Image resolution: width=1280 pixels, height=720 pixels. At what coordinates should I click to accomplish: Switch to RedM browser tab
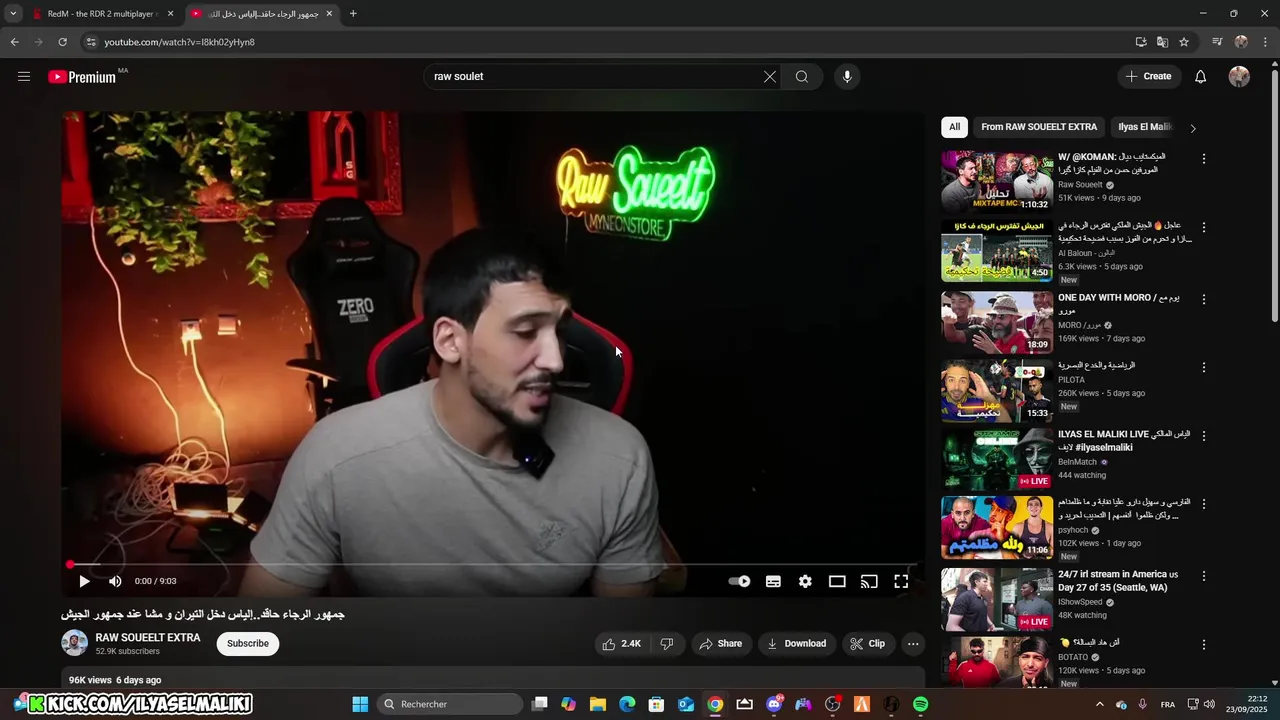(x=102, y=14)
